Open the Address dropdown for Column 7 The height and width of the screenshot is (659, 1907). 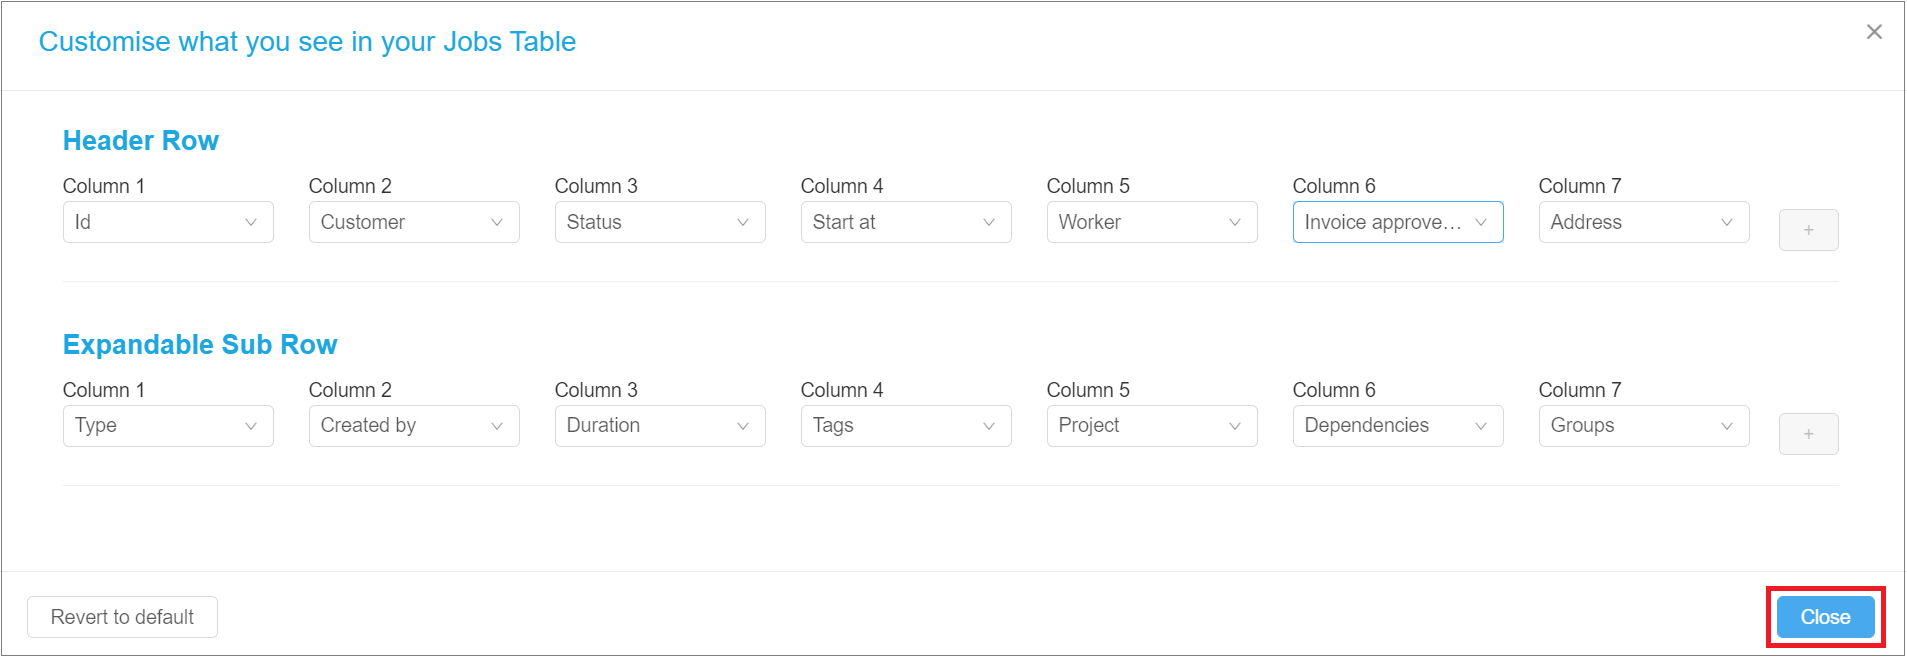[1643, 222]
